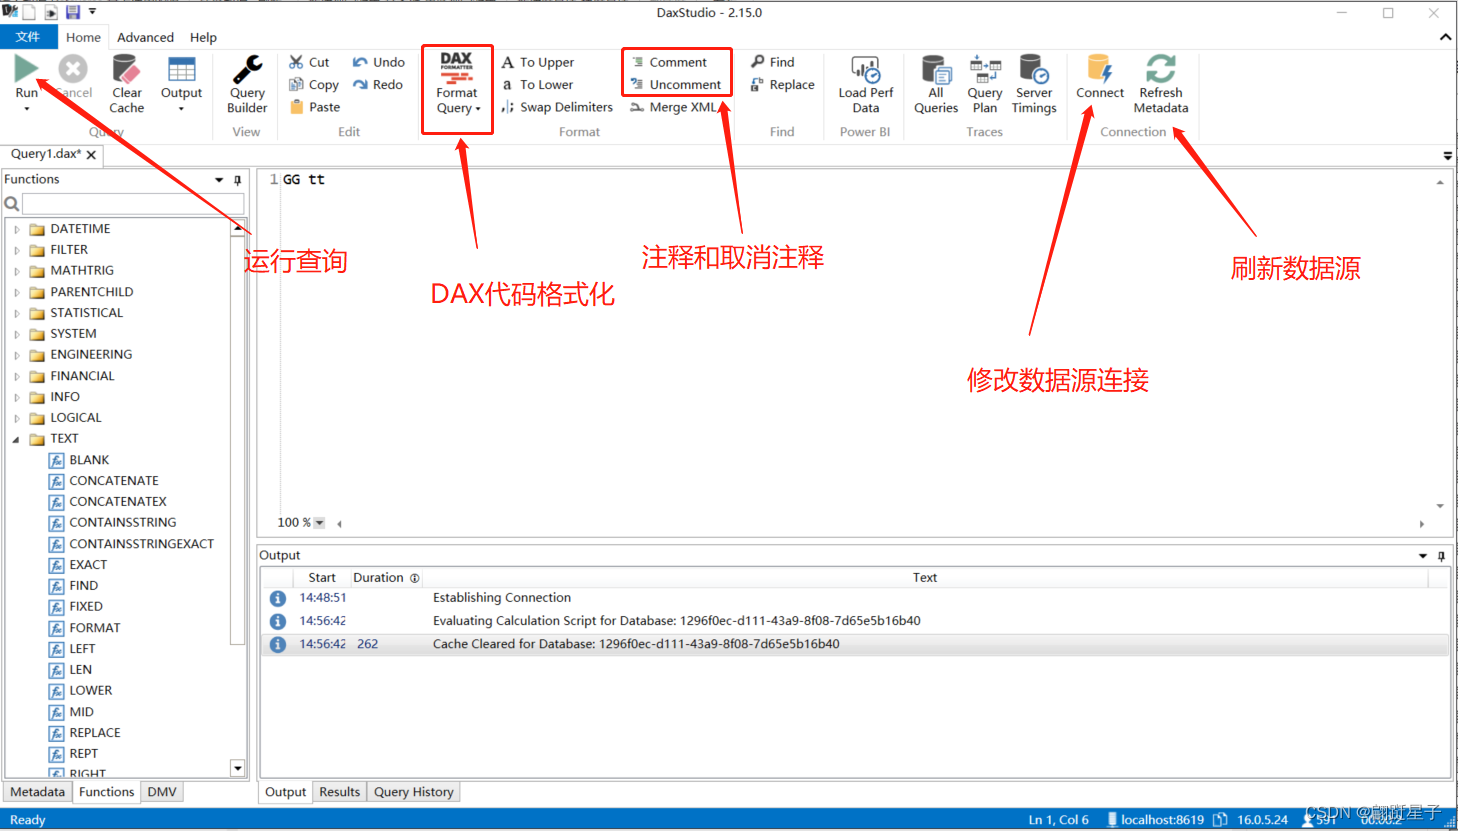
Task: Collapse the TEXT function folder
Action: click(x=16, y=438)
